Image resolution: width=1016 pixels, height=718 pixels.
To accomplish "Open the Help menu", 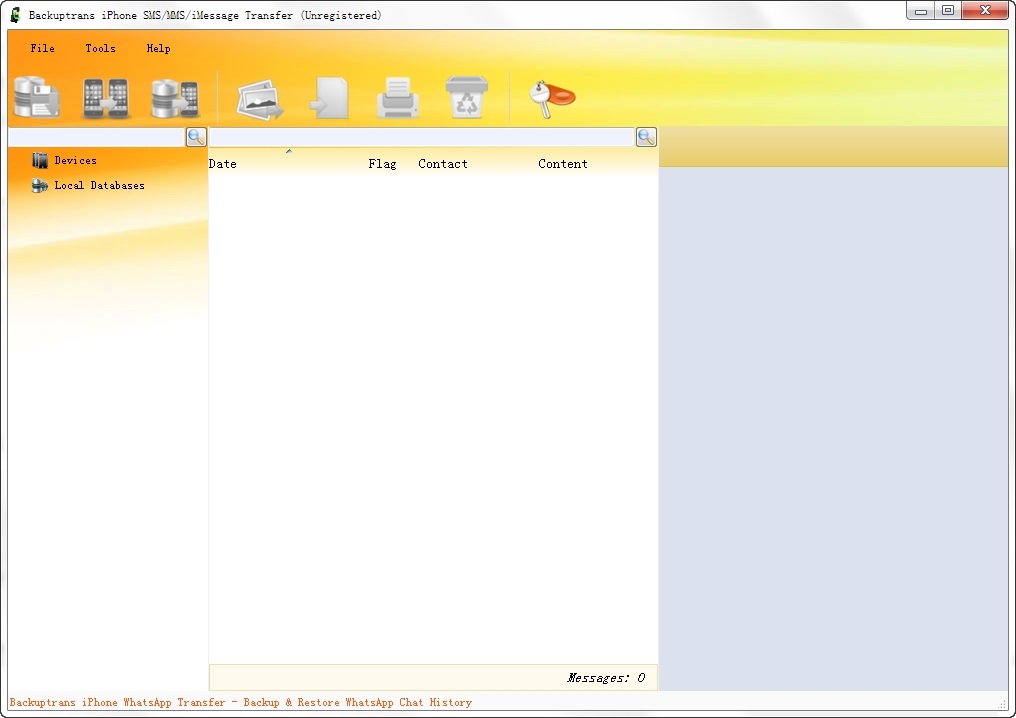I will coord(158,48).
